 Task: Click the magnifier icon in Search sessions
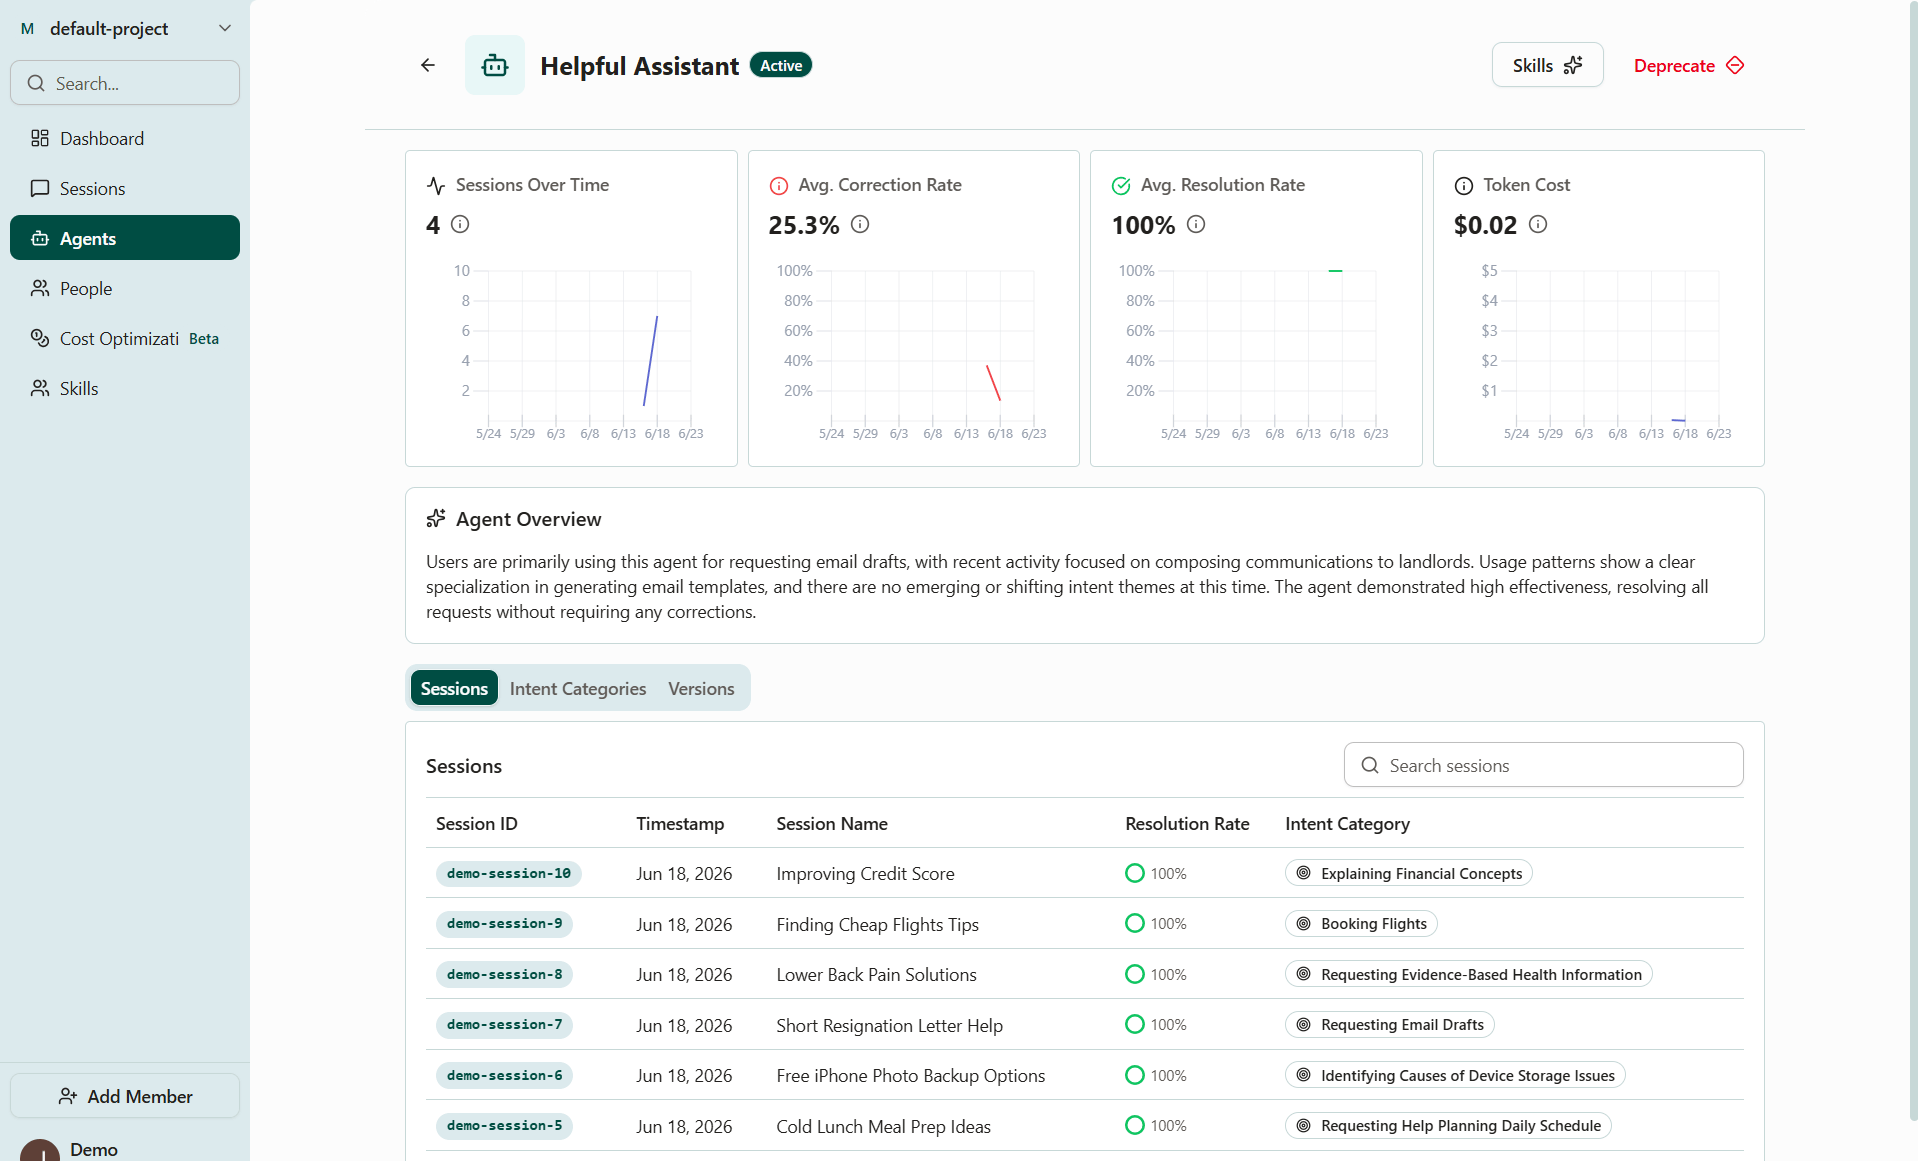click(x=1370, y=765)
